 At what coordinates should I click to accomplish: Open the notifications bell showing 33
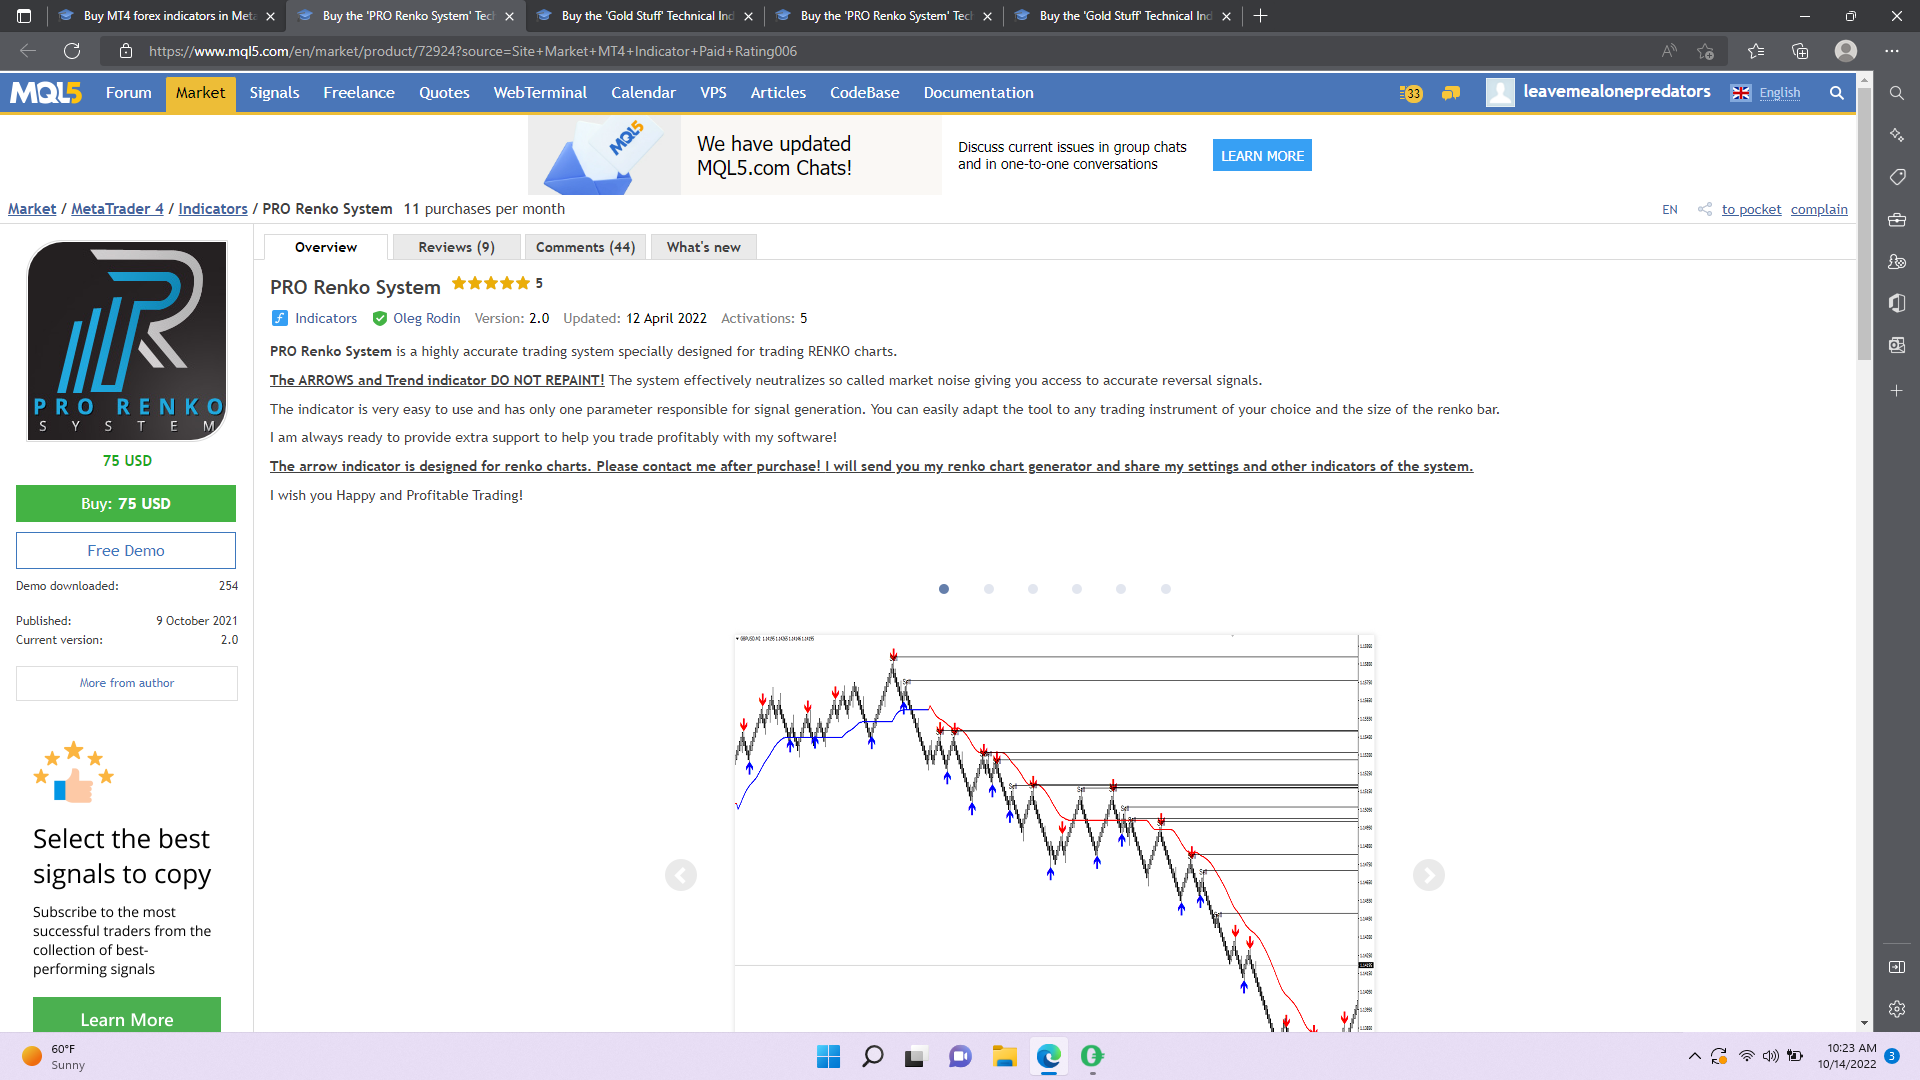(1410, 93)
